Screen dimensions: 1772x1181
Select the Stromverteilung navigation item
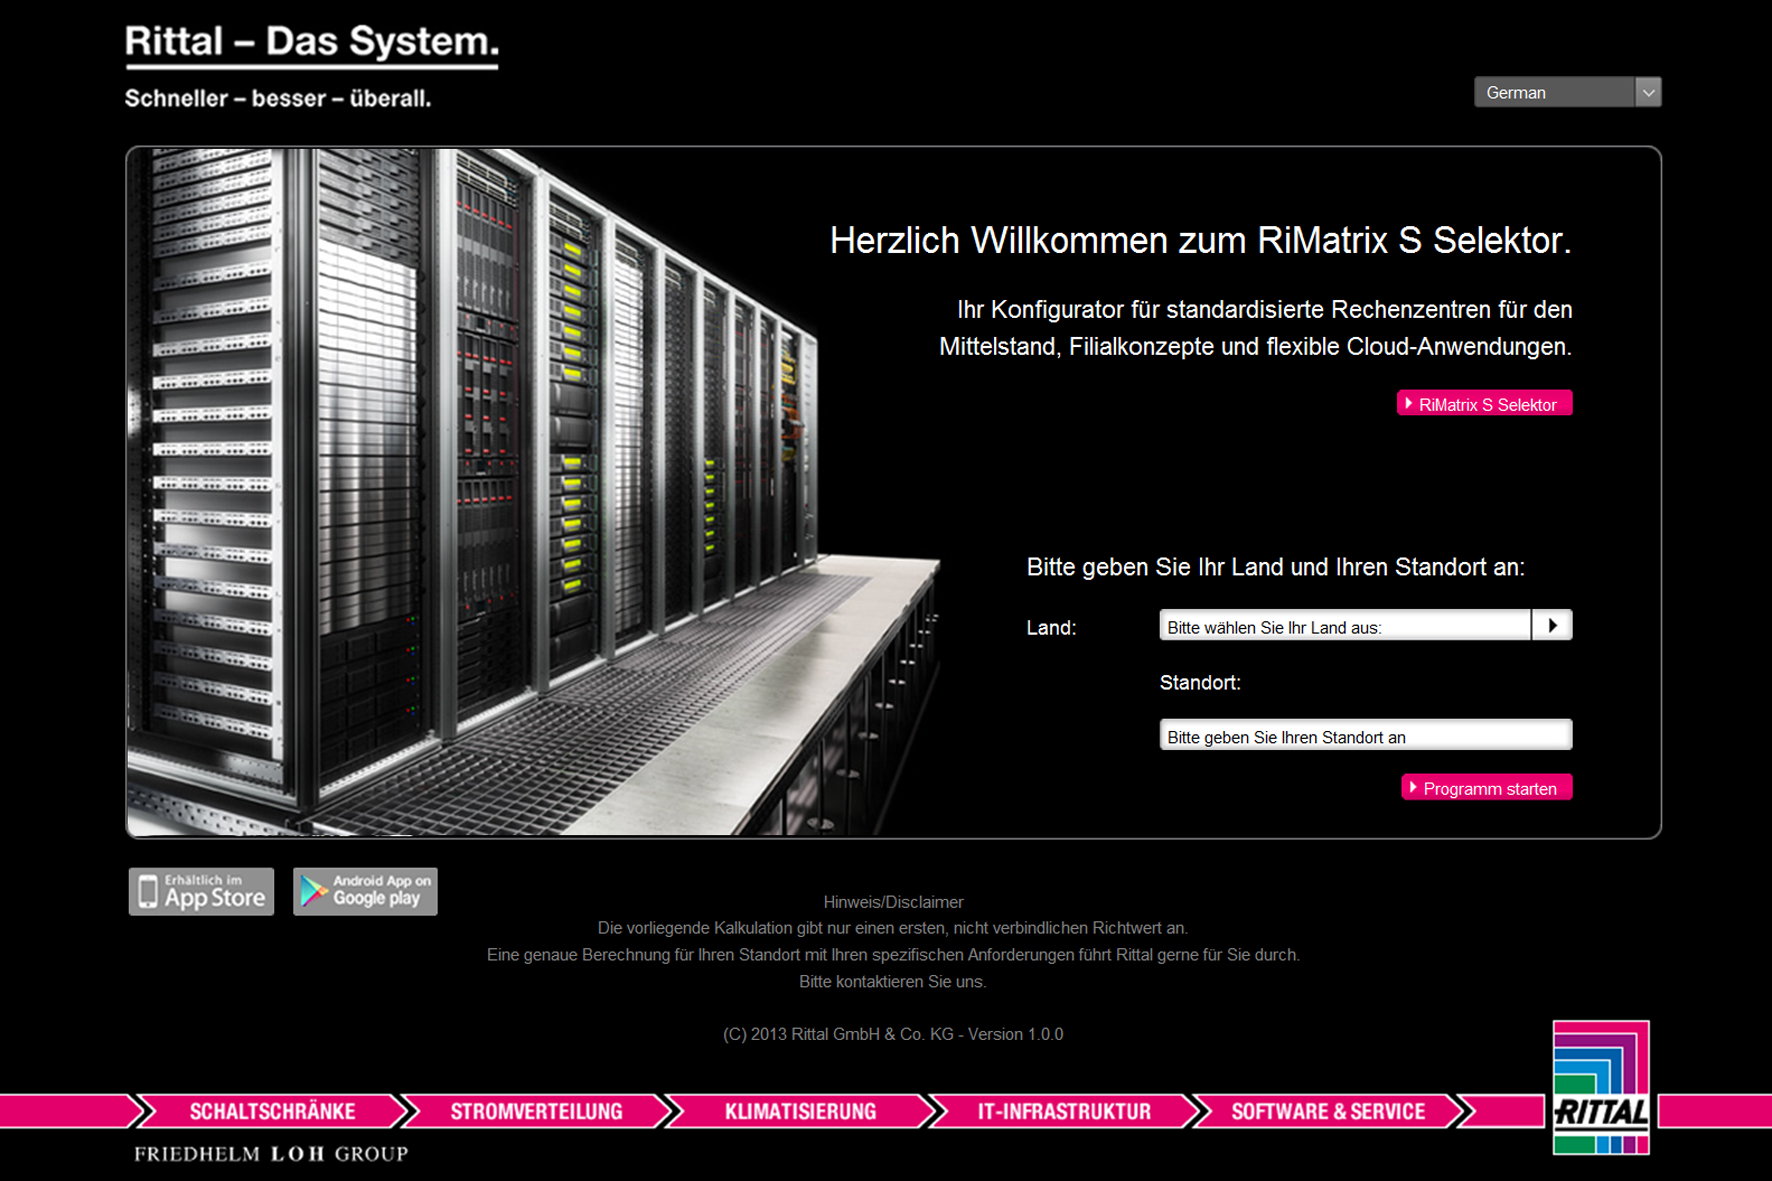(536, 1111)
